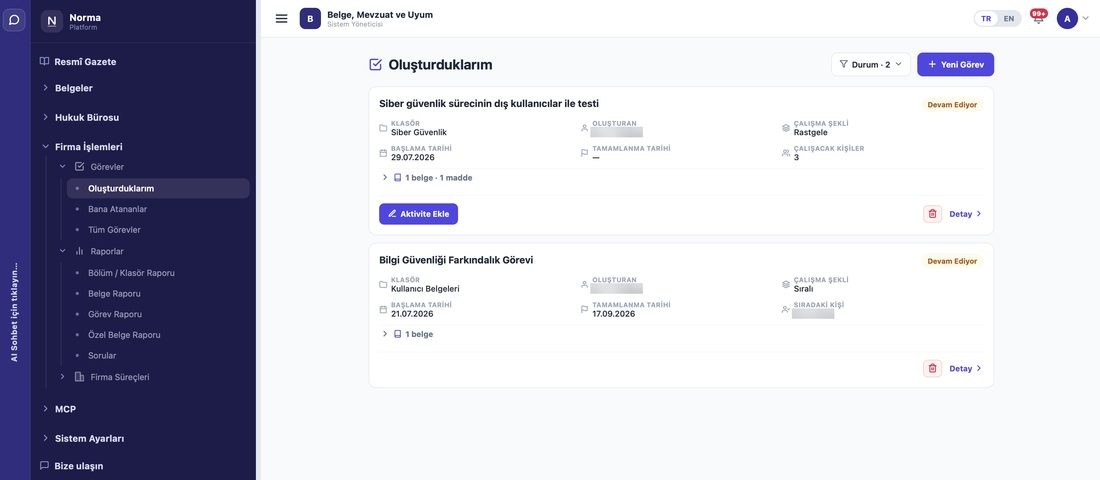Click the Bilgi Güvenliği Farkındalık Görevi title
This screenshot has height=480, width=1100.
456,260
